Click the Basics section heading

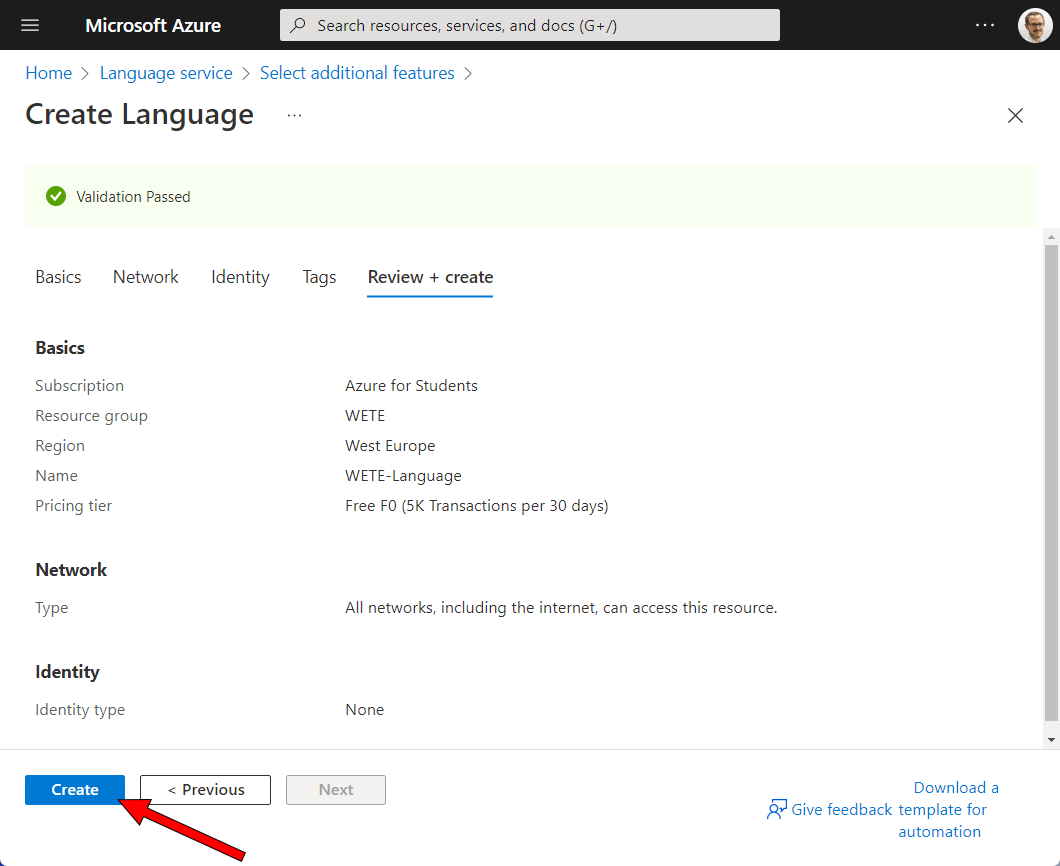pos(60,347)
